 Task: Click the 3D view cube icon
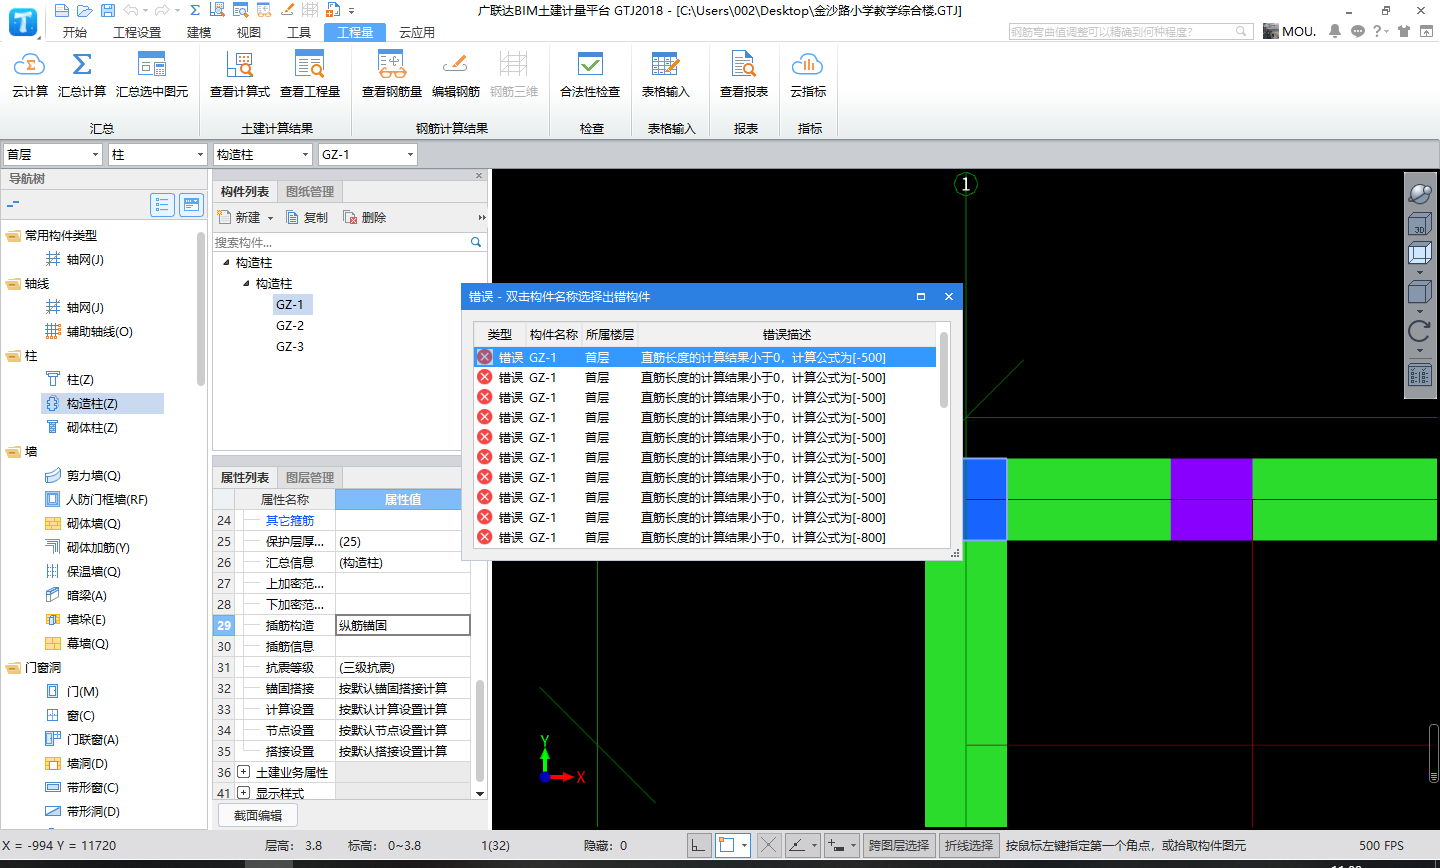pos(1420,225)
